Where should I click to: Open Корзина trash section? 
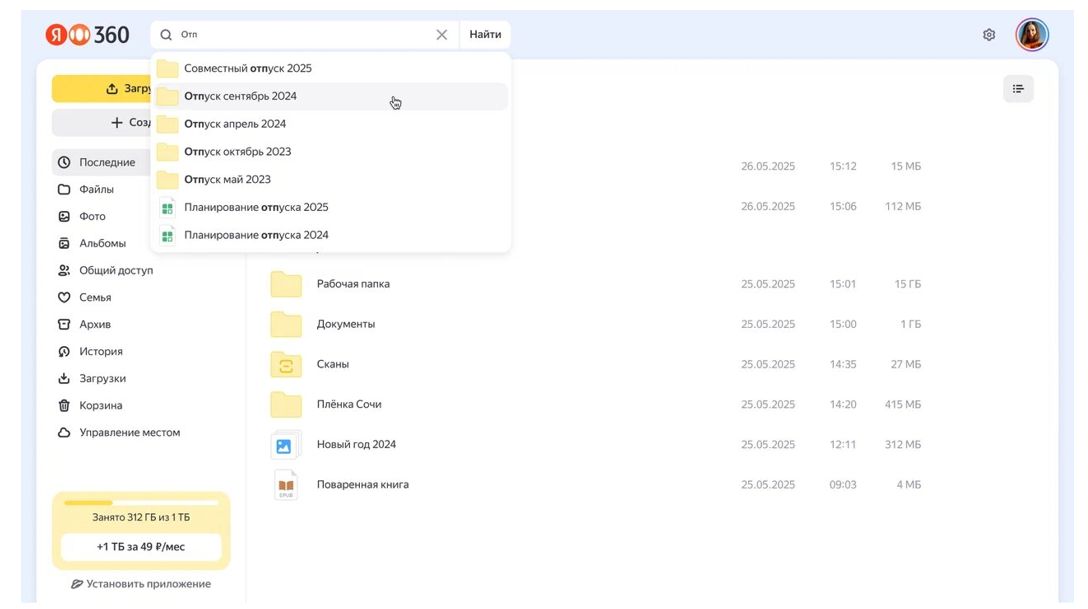100,406
